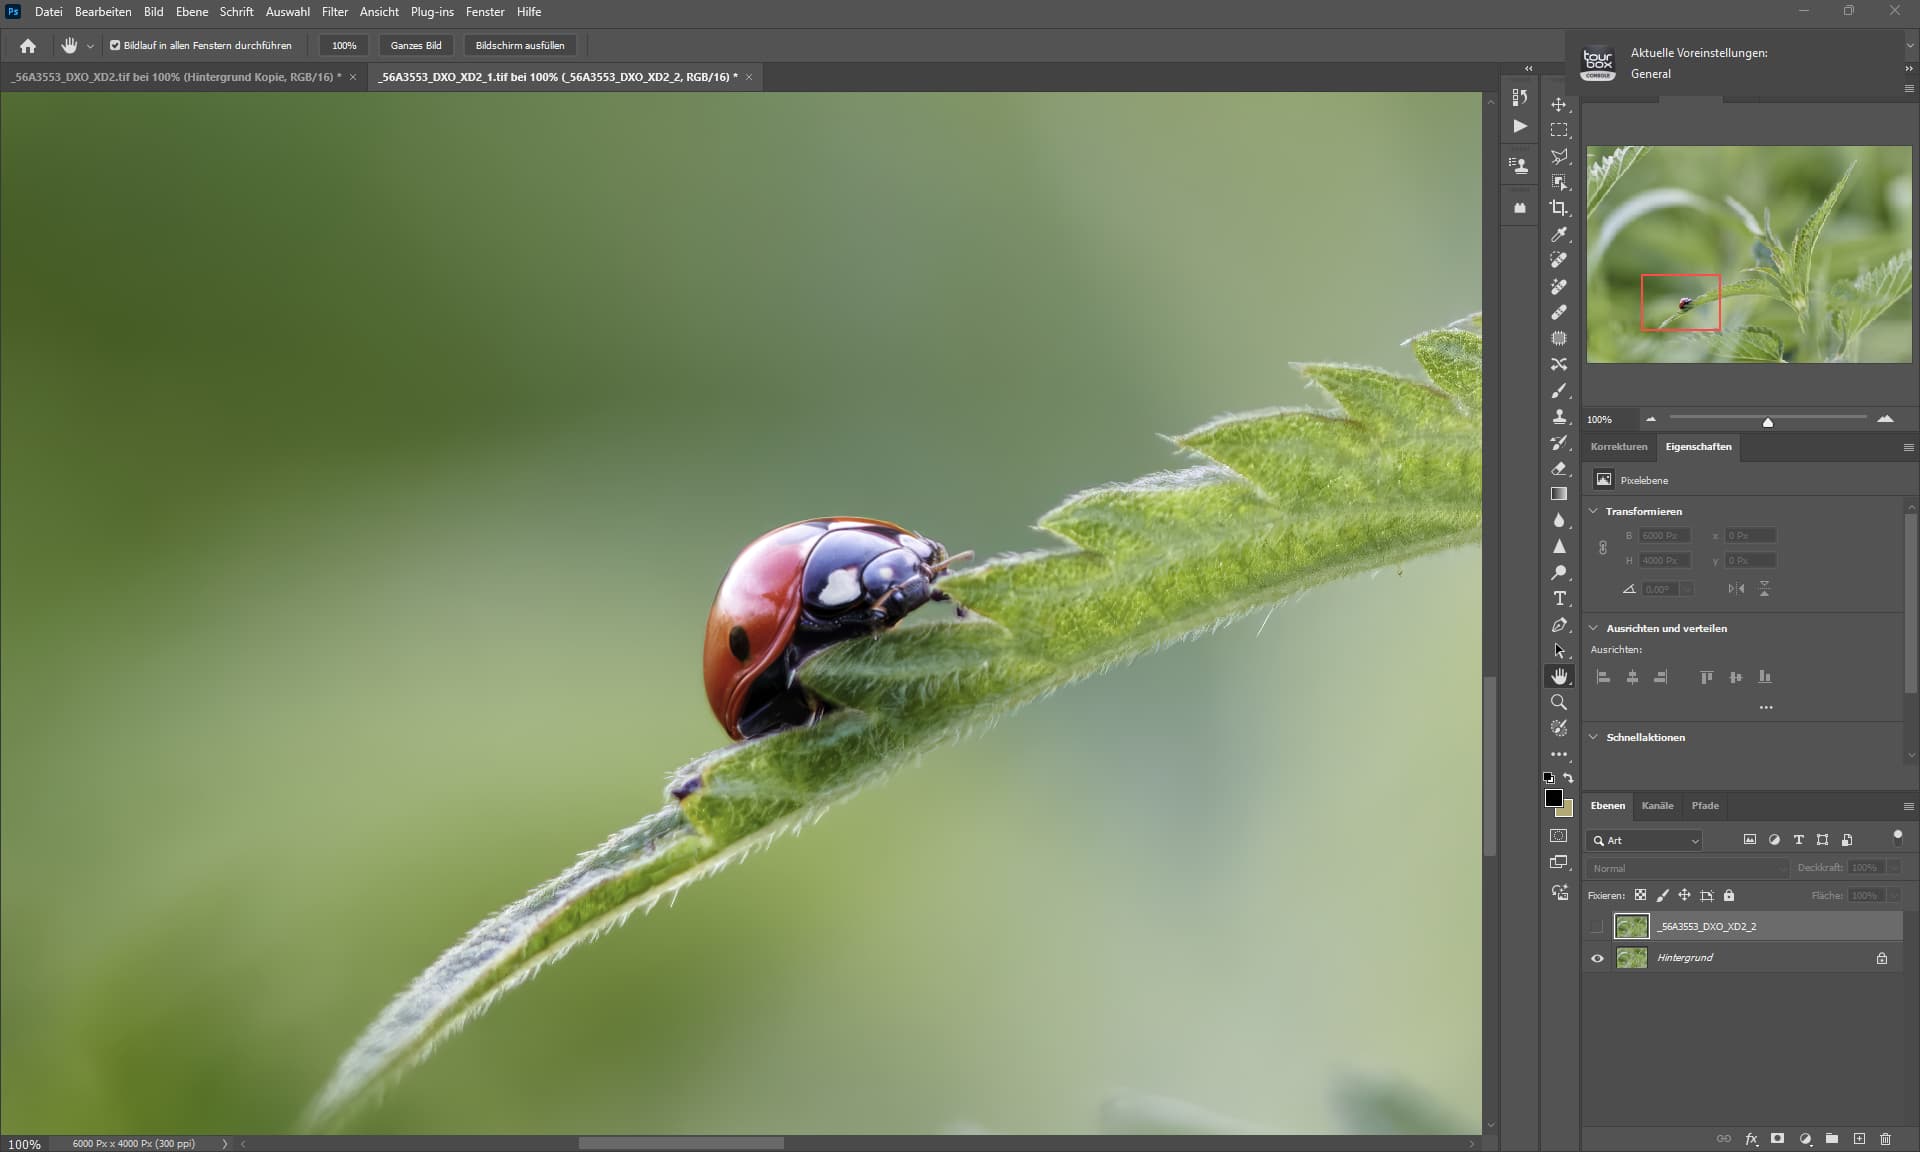The image size is (1920, 1152).
Task: Select the Gradient tool
Action: [x=1558, y=494]
